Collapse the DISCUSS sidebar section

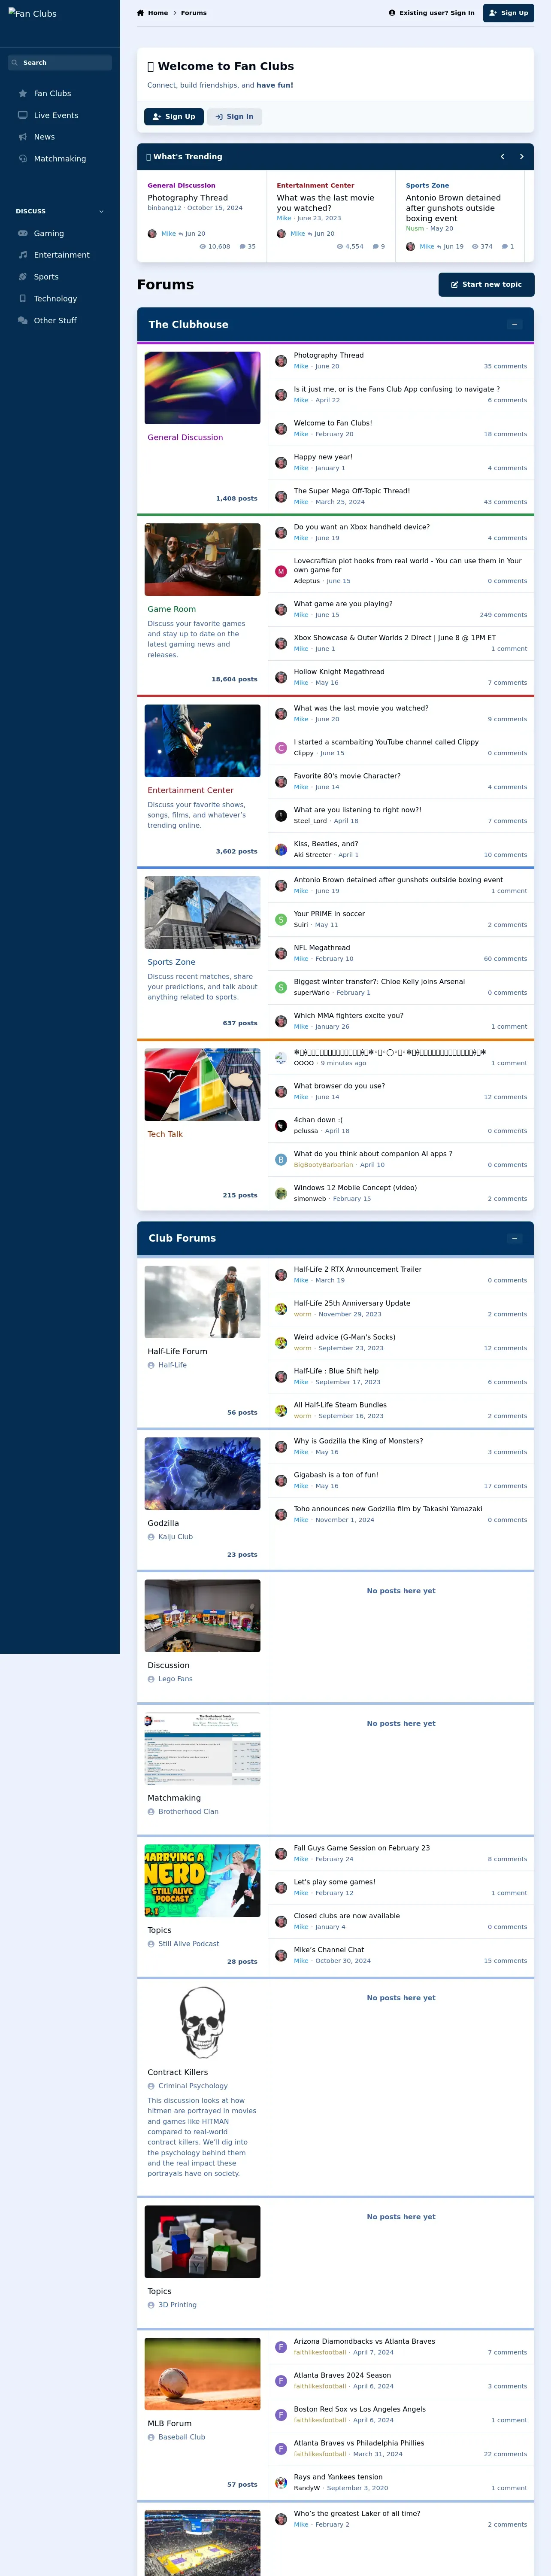point(101,212)
